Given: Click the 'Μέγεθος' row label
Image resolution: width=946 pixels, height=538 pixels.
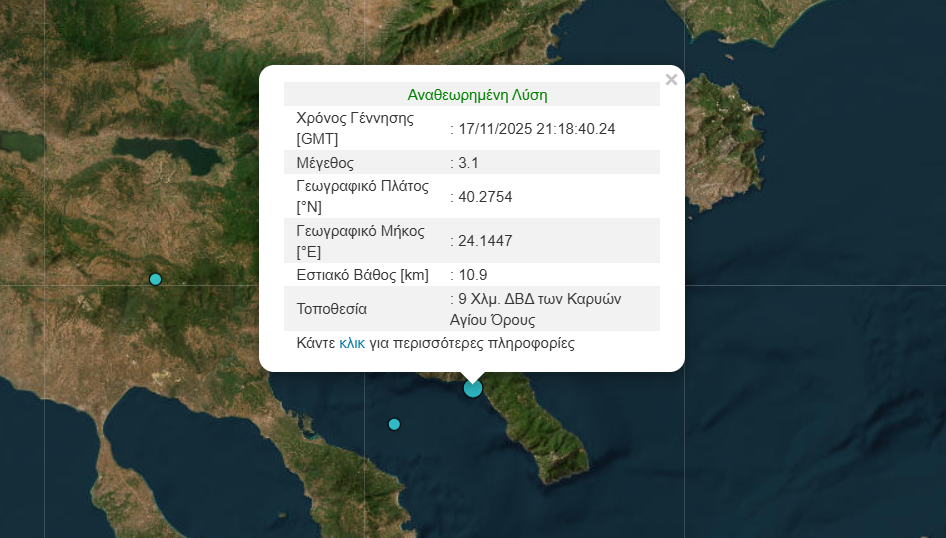Looking at the screenshot, I should (325, 162).
